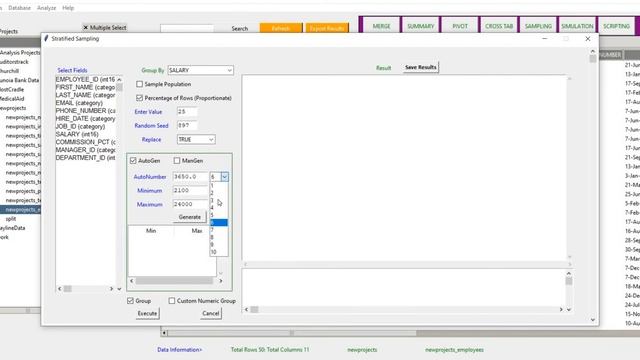Click the Min column header
The width and height of the screenshot is (640, 360).
point(151,231)
